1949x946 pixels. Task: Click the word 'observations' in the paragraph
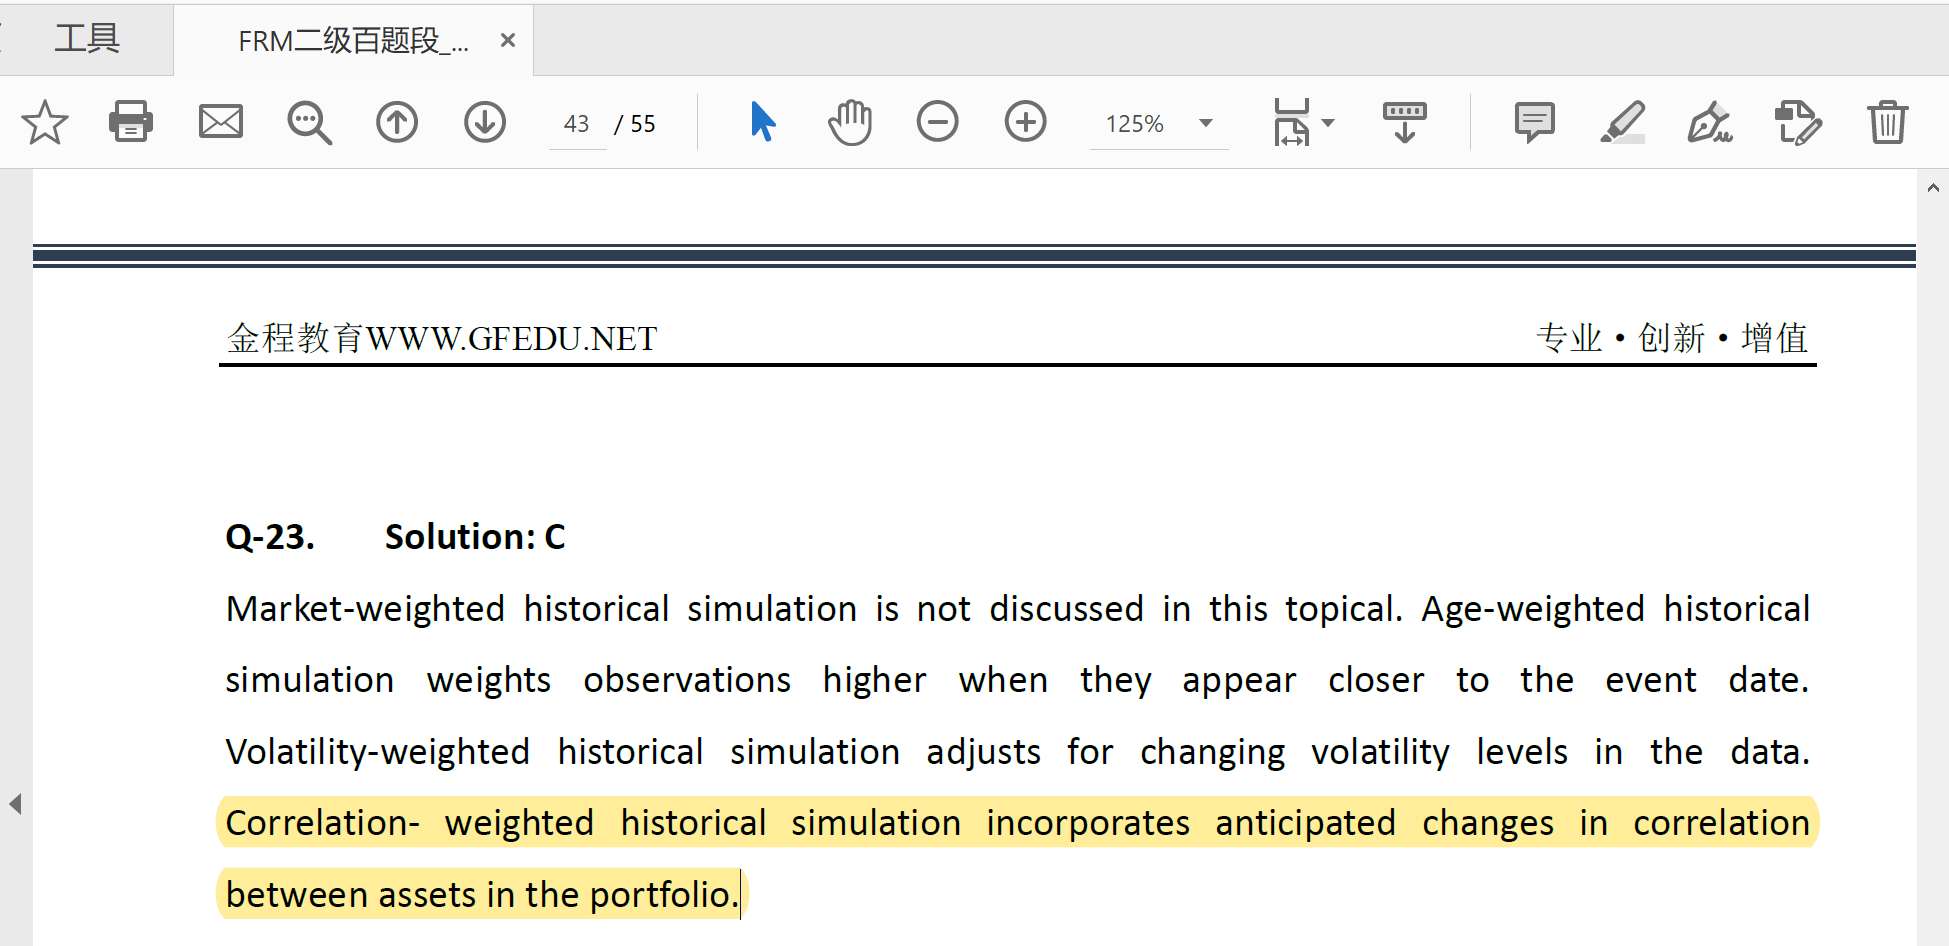(x=687, y=680)
